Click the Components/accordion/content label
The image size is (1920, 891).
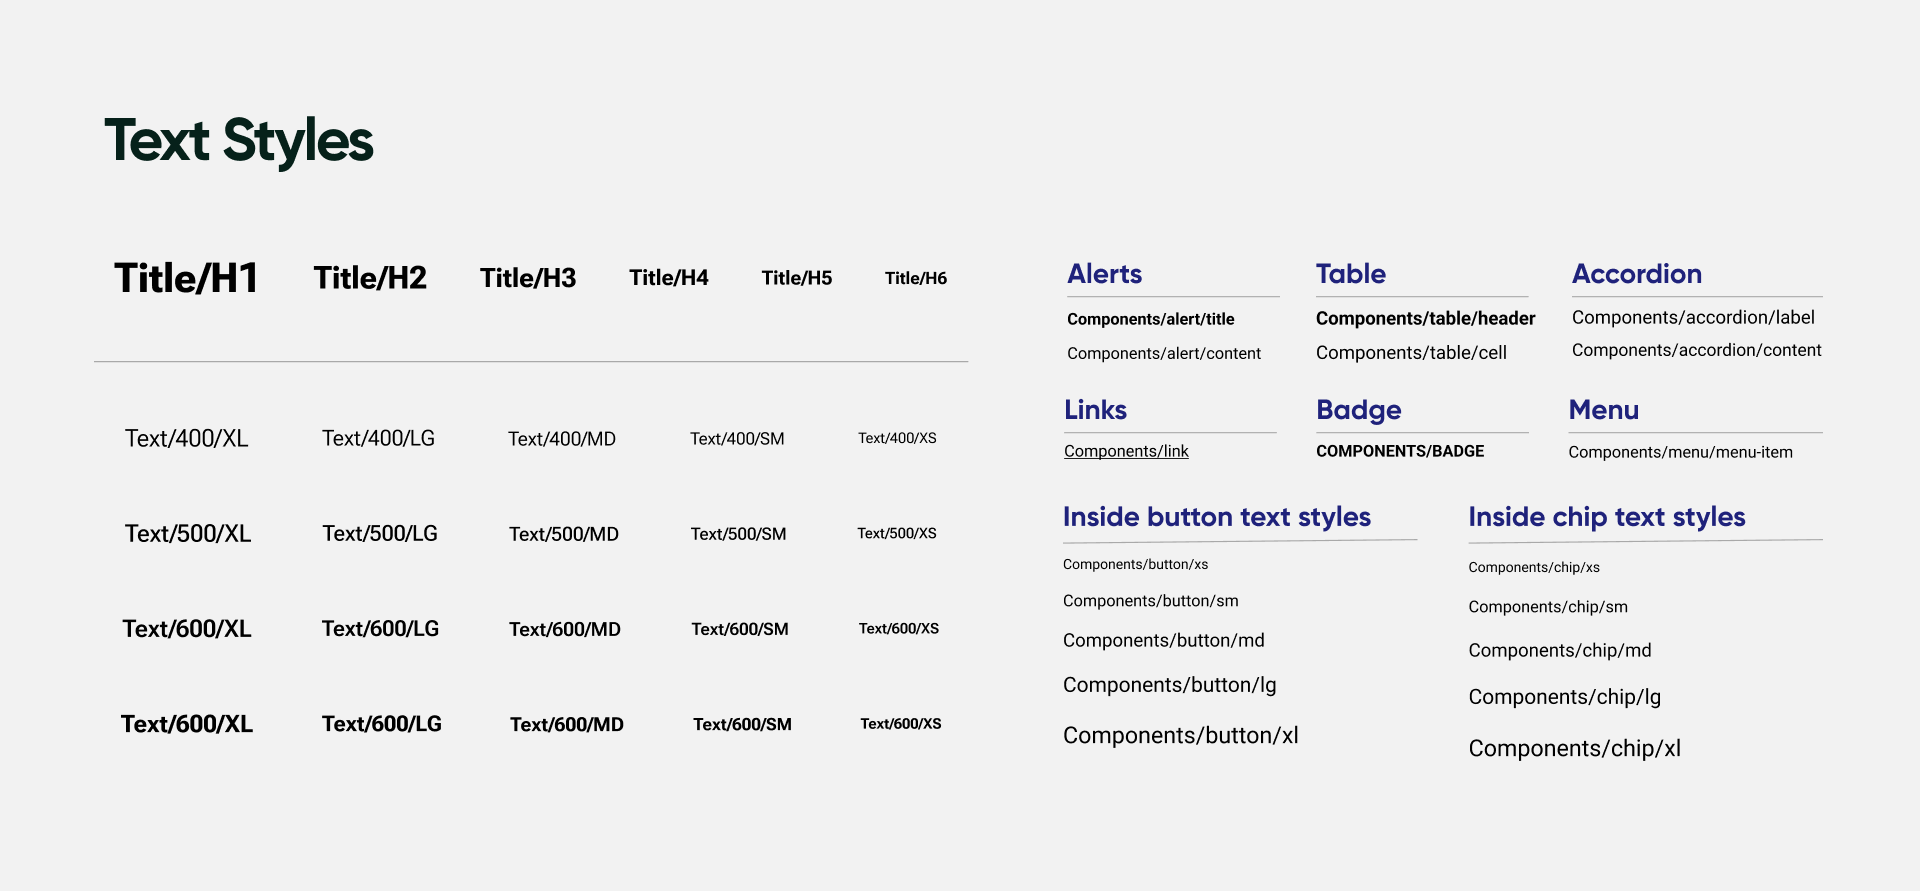point(1696,350)
